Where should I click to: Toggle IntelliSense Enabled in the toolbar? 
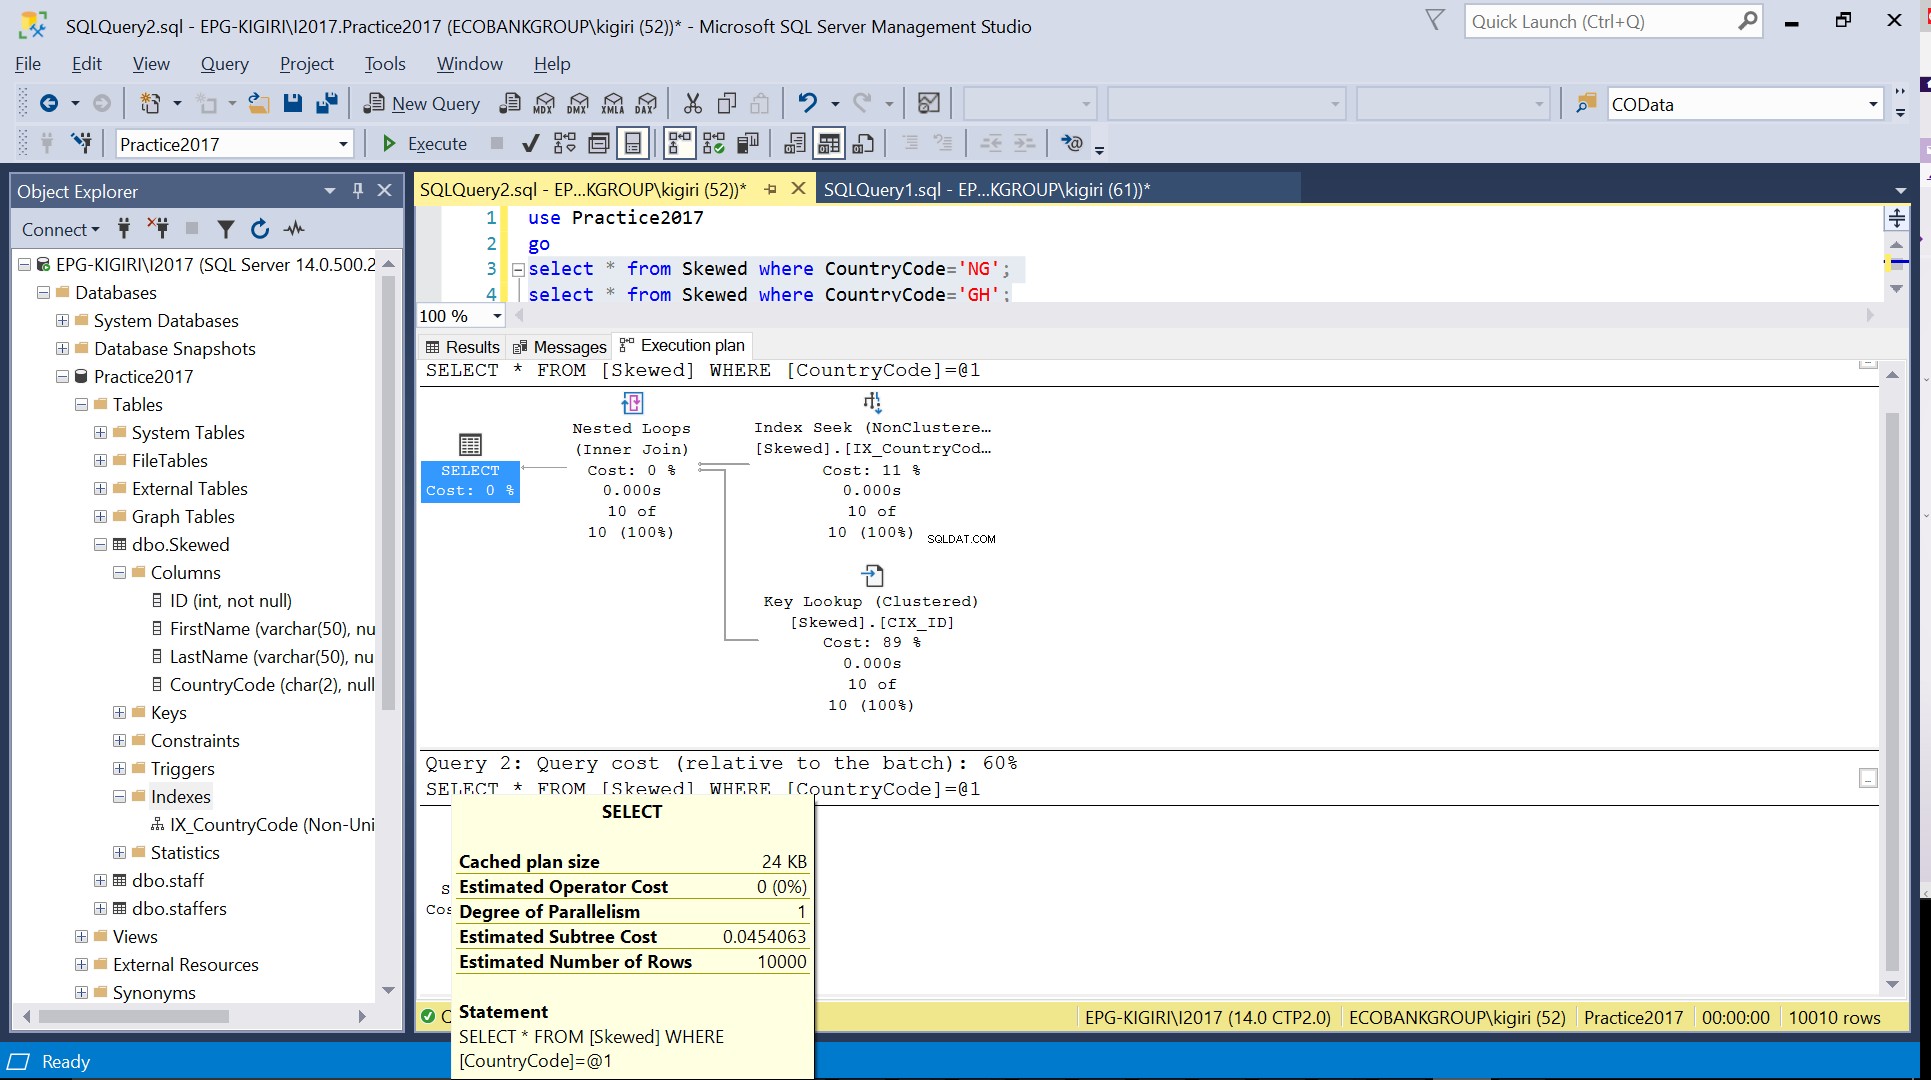[633, 144]
